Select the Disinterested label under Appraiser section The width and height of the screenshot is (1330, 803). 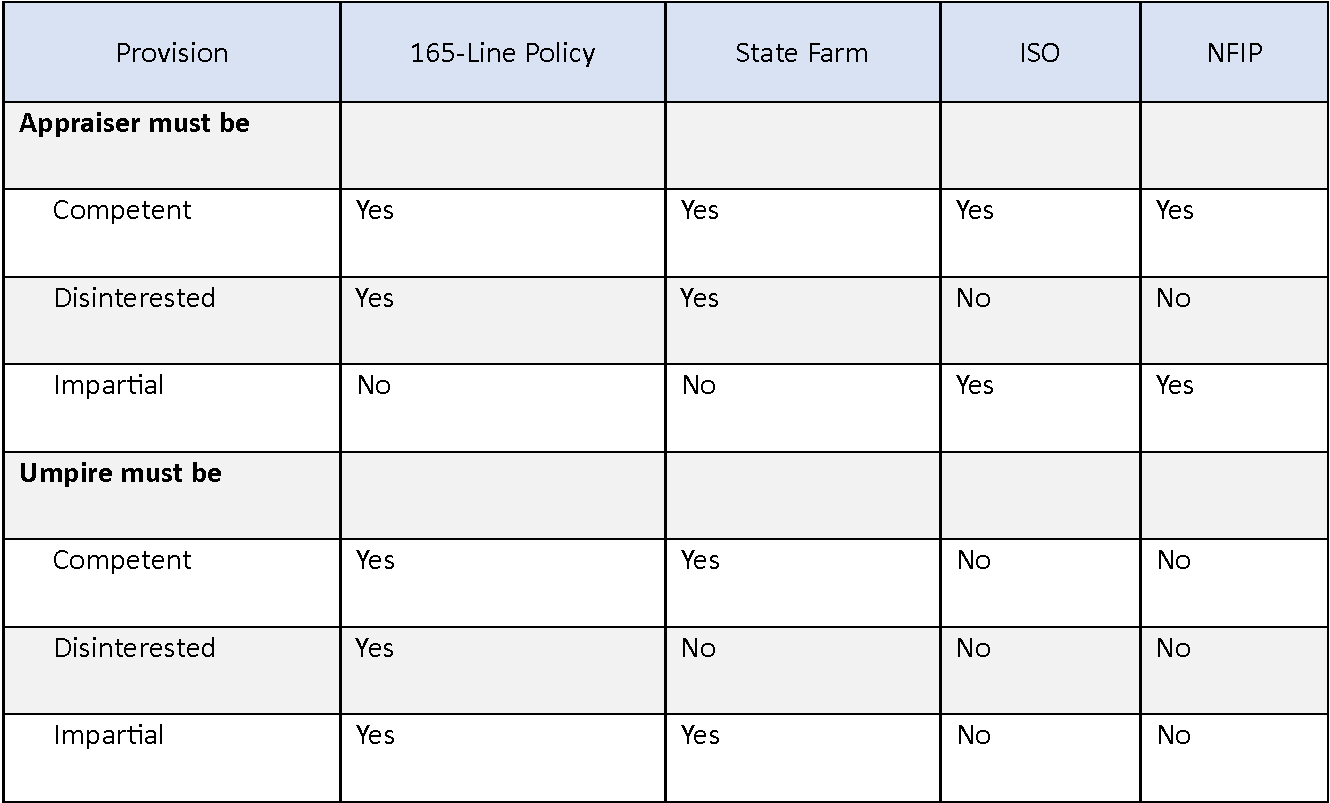click(134, 298)
